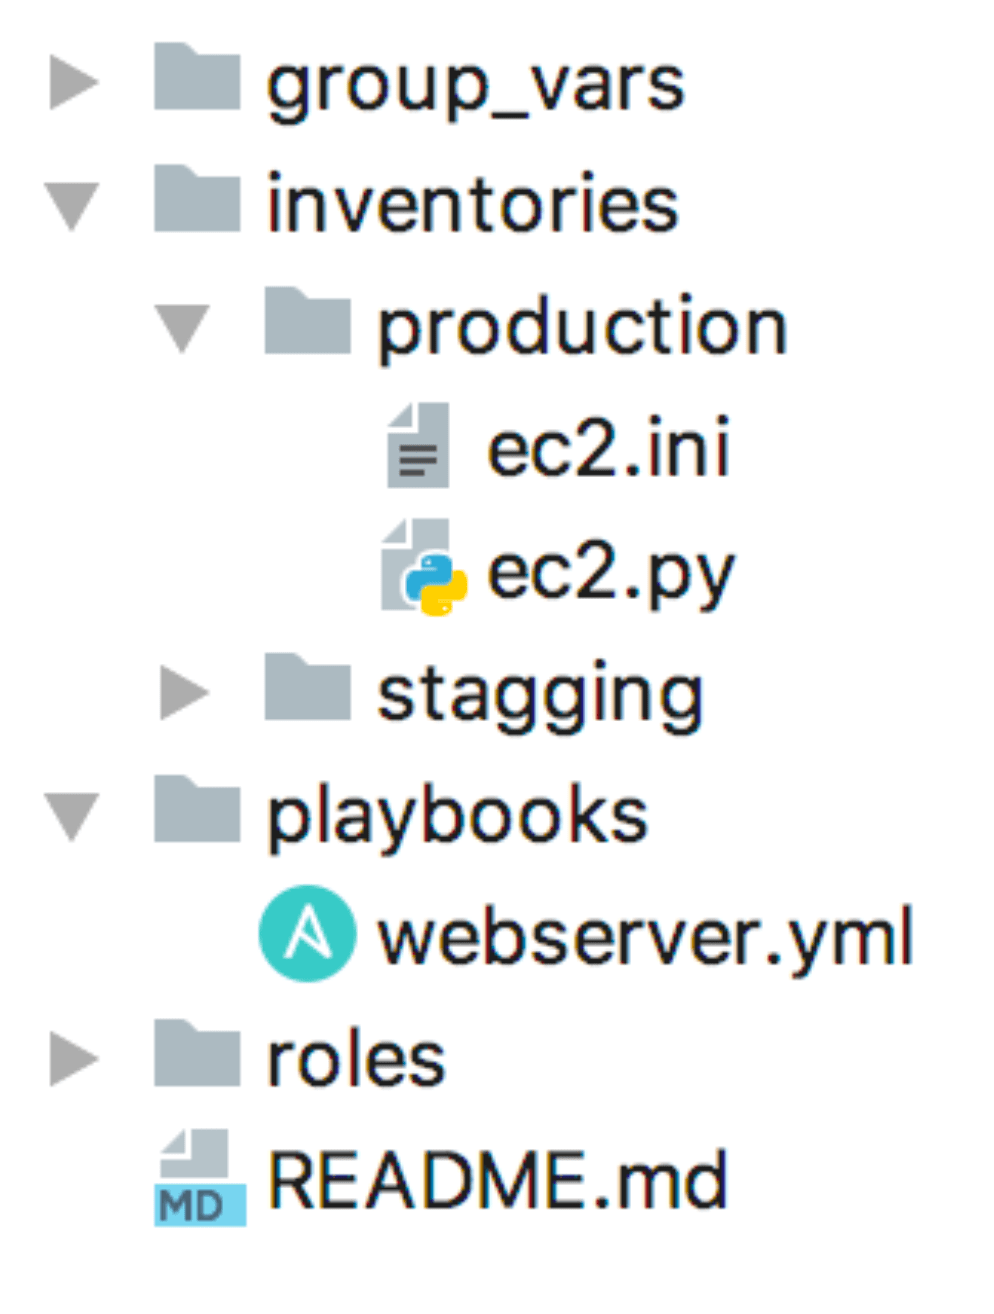Expand the group_vars folder arrow

[74, 82]
